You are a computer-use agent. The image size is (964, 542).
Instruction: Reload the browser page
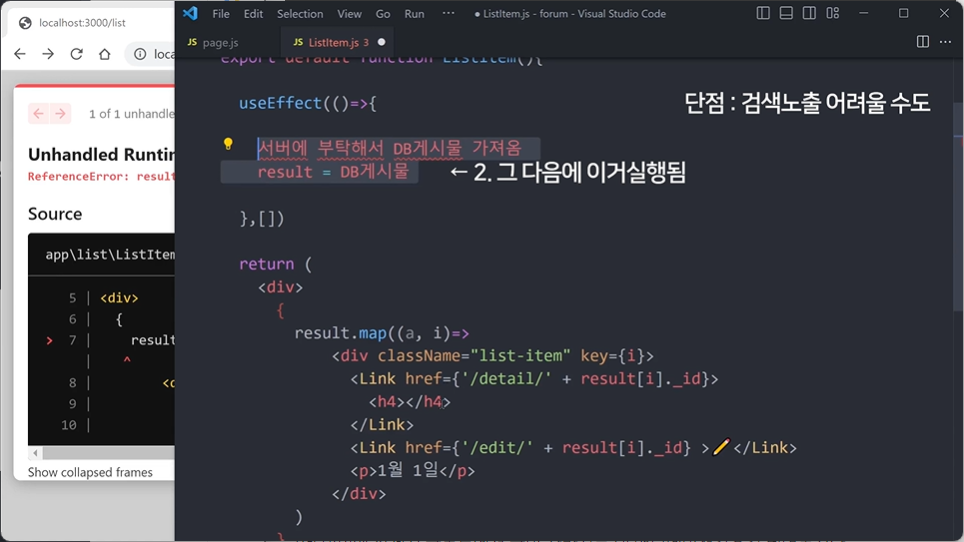tap(76, 54)
